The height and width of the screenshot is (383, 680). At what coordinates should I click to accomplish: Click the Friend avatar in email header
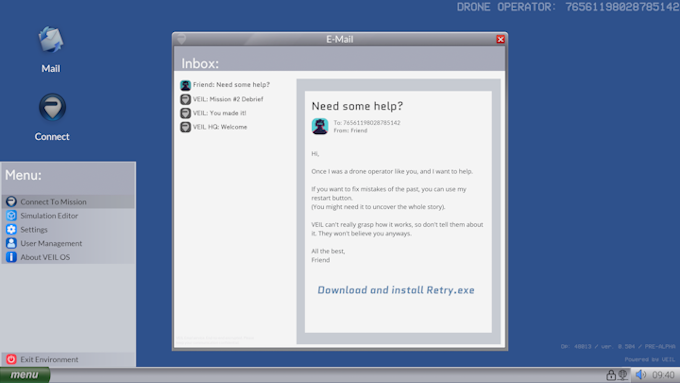pyautogui.click(x=320, y=126)
